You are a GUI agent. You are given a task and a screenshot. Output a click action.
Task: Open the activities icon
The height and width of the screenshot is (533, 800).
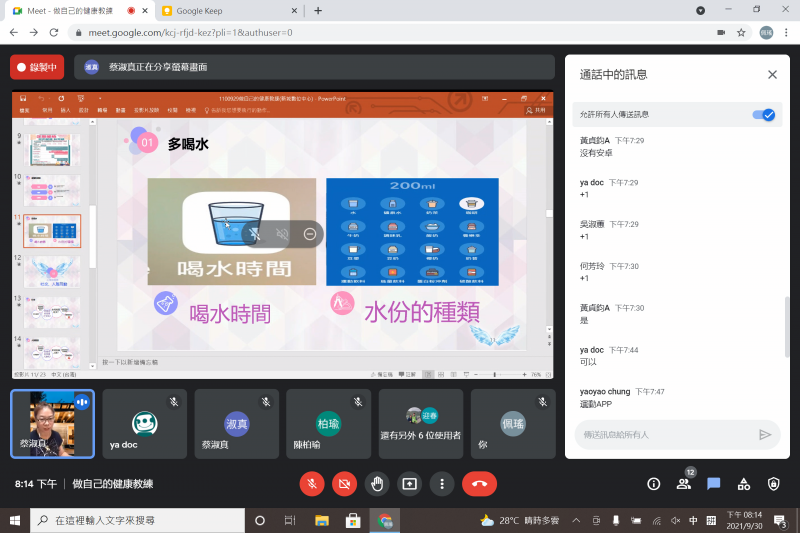pos(743,484)
